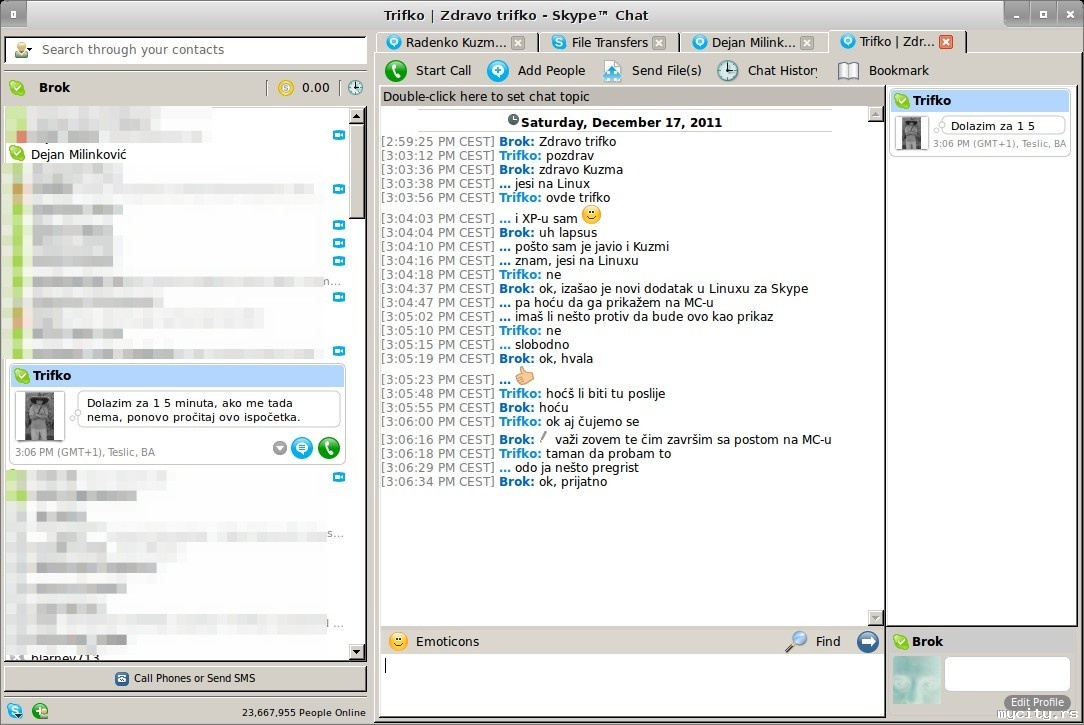The height and width of the screenshot is (725, 1084).
Task: Click in the message input box
Action: coord(632,685)
